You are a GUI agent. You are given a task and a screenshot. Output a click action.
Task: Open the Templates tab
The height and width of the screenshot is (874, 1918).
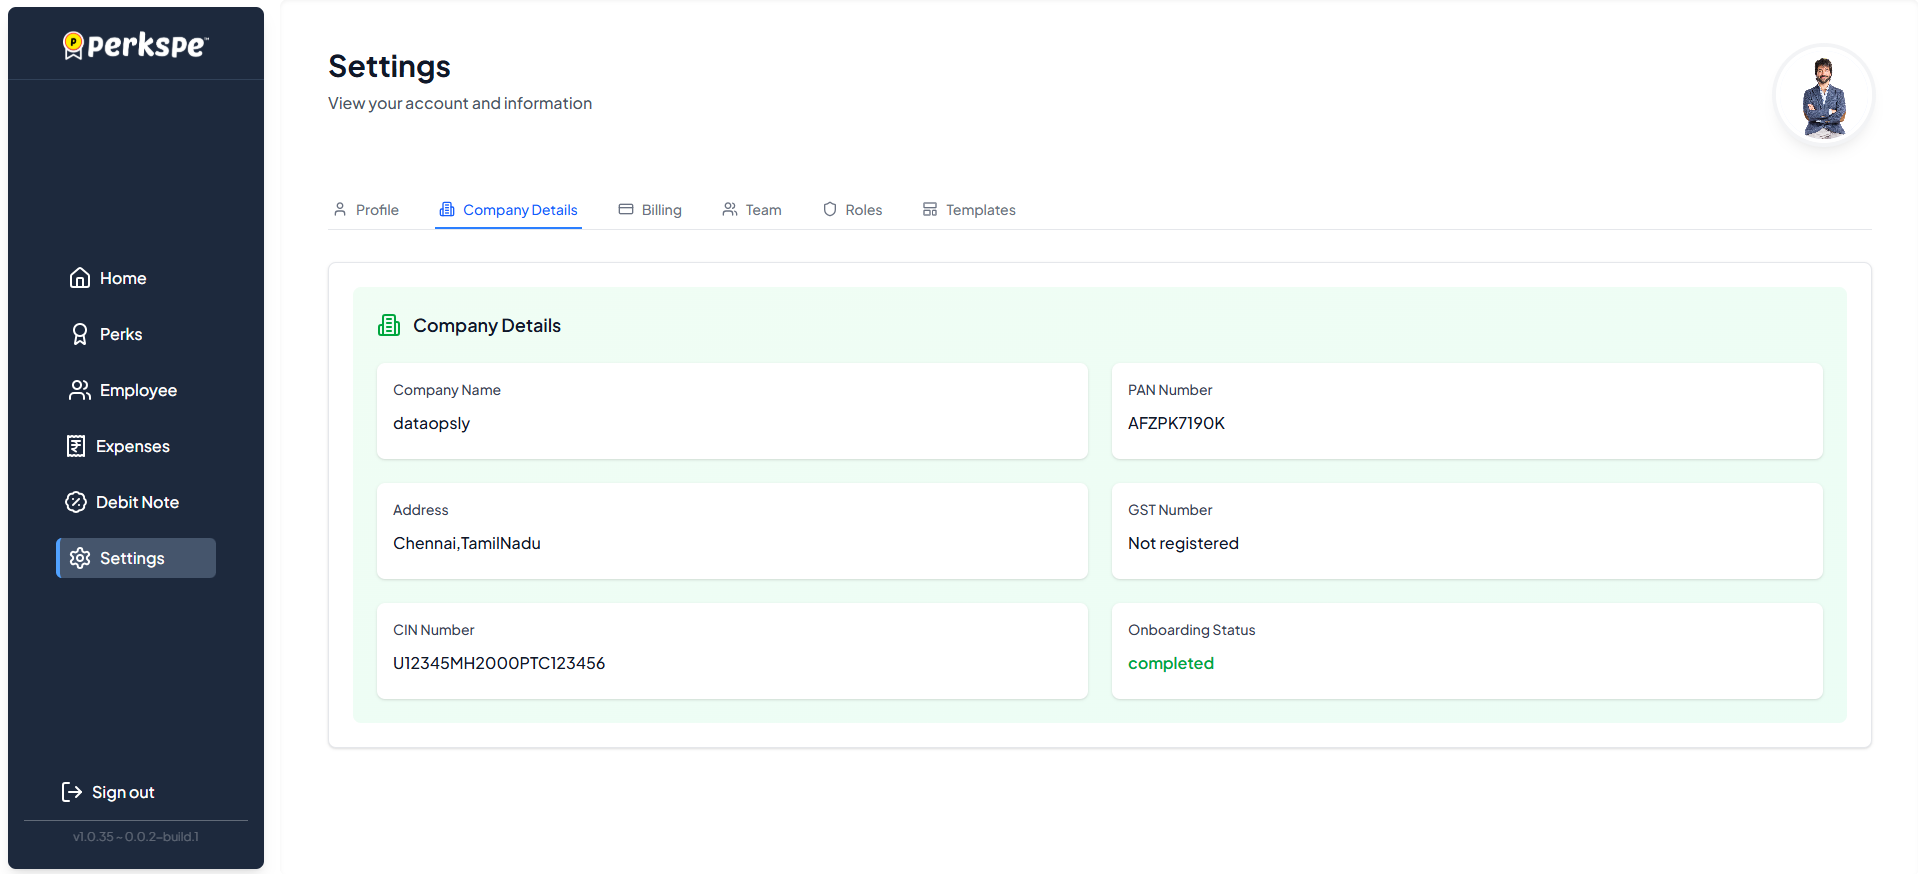969,210
